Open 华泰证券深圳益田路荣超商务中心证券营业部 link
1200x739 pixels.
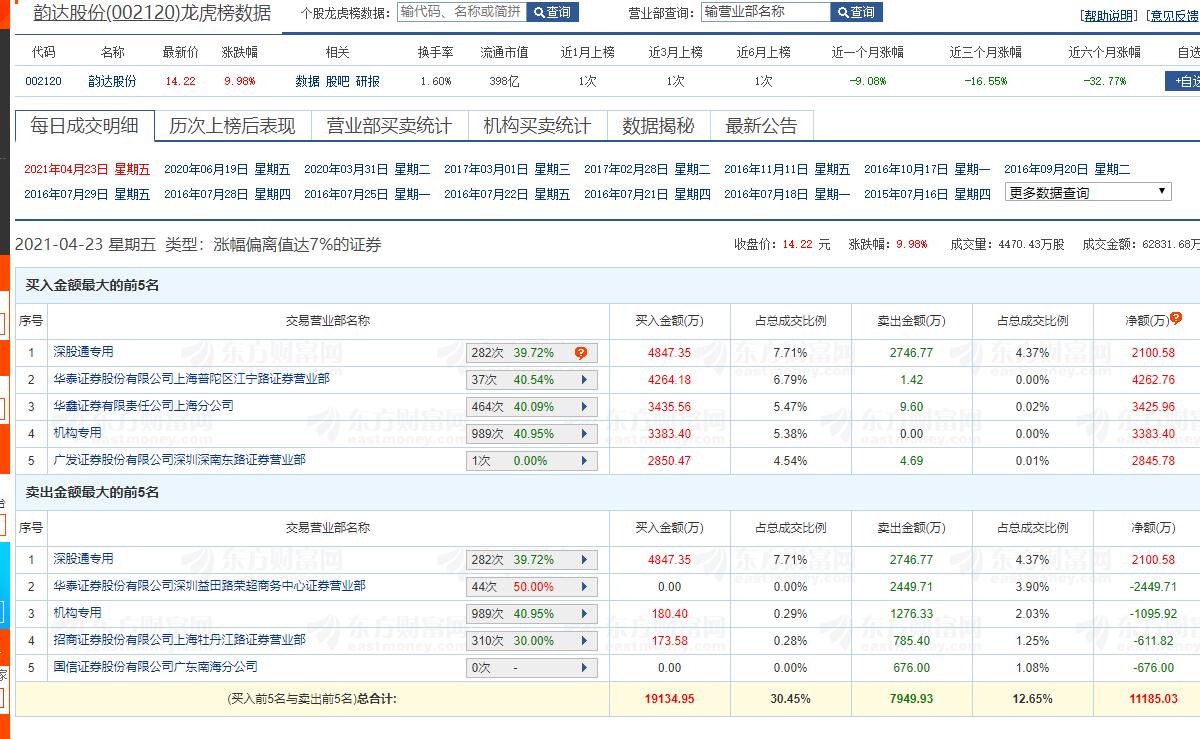point(209,586)
